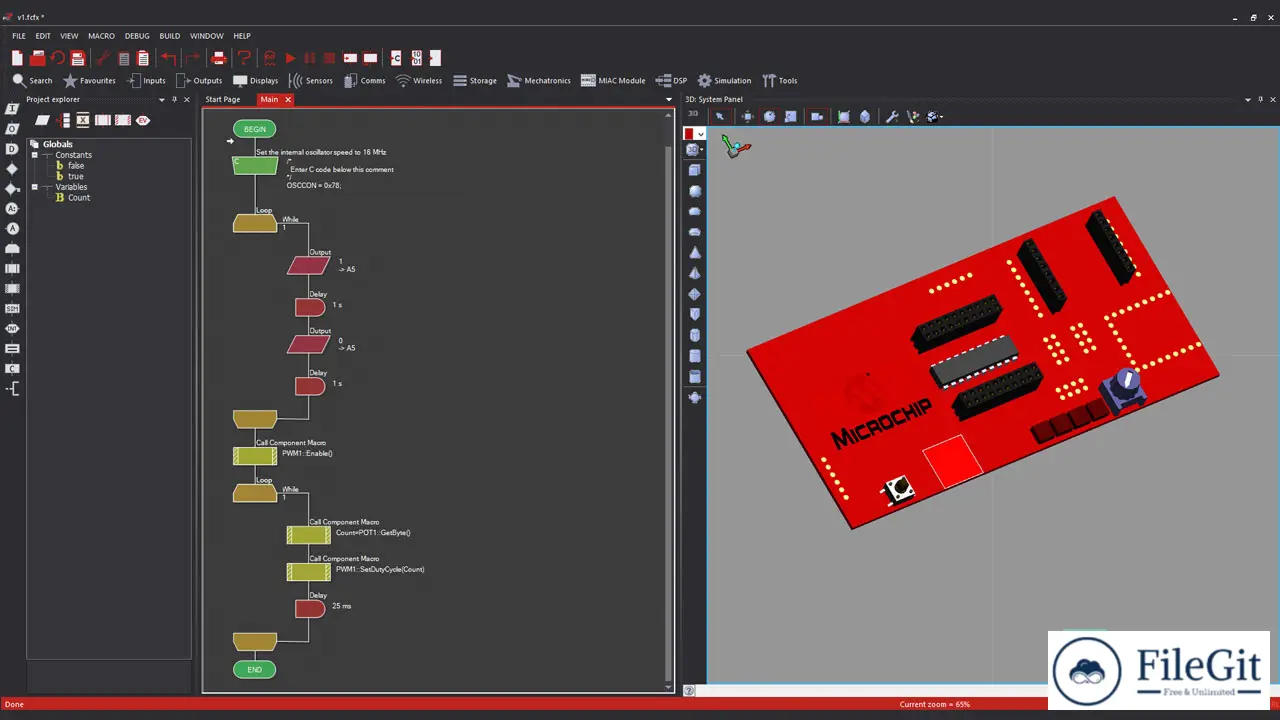Screen dimensions: 1280x720
Task: Close the Main tab
Action: (288, 99)
